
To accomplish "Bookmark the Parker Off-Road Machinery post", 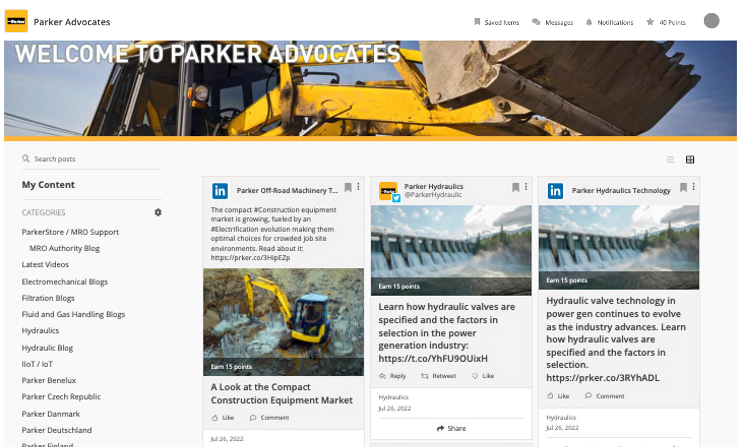I will pyautogui.click(x=348, y=188).
